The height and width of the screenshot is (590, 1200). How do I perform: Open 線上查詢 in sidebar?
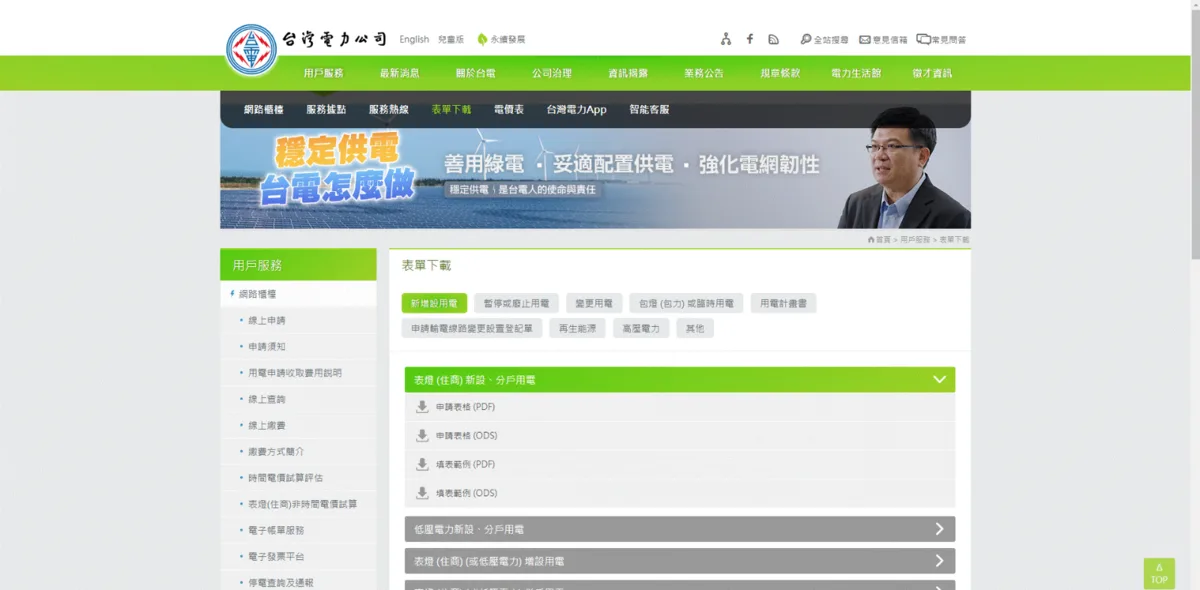click(x=266, y=399)
